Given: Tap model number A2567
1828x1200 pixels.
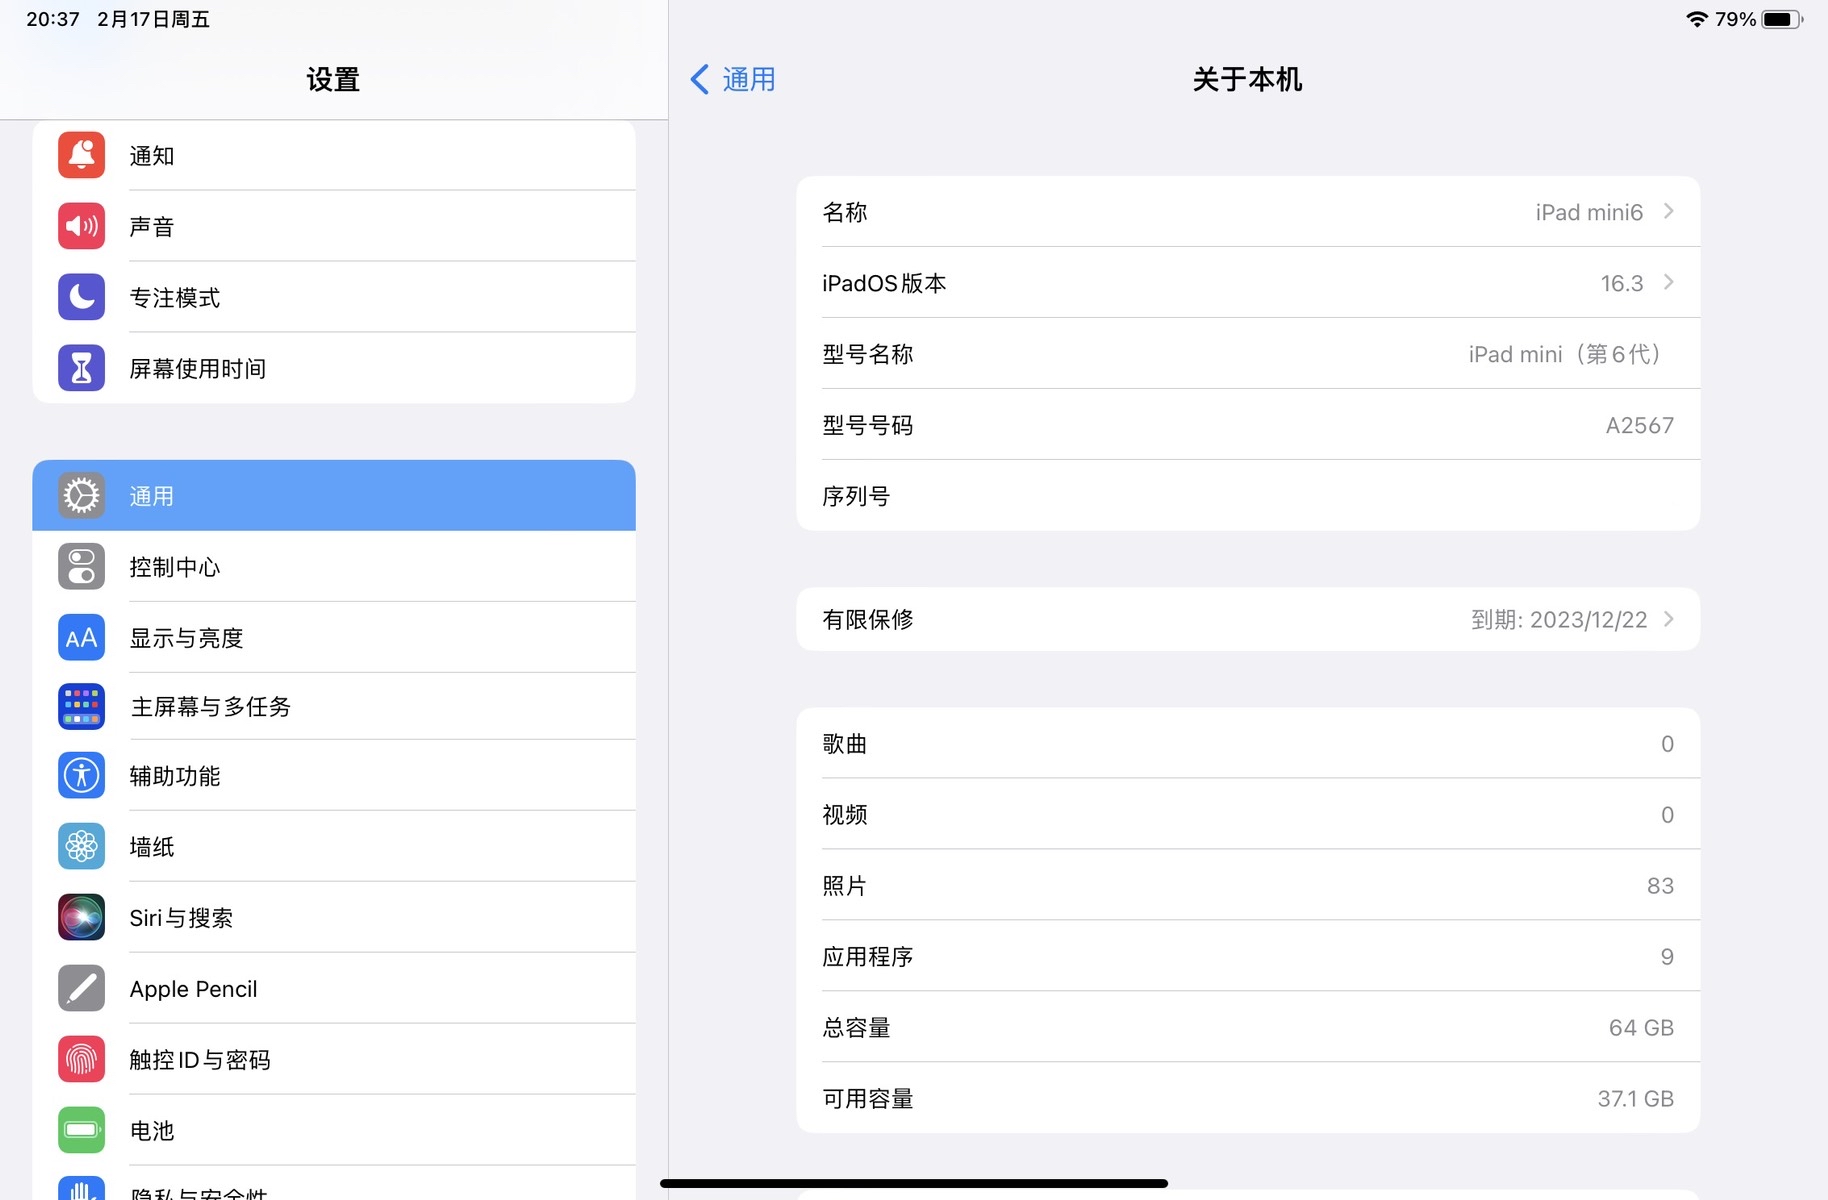Looking at the screenshot, I should (x=1639, y=425).
